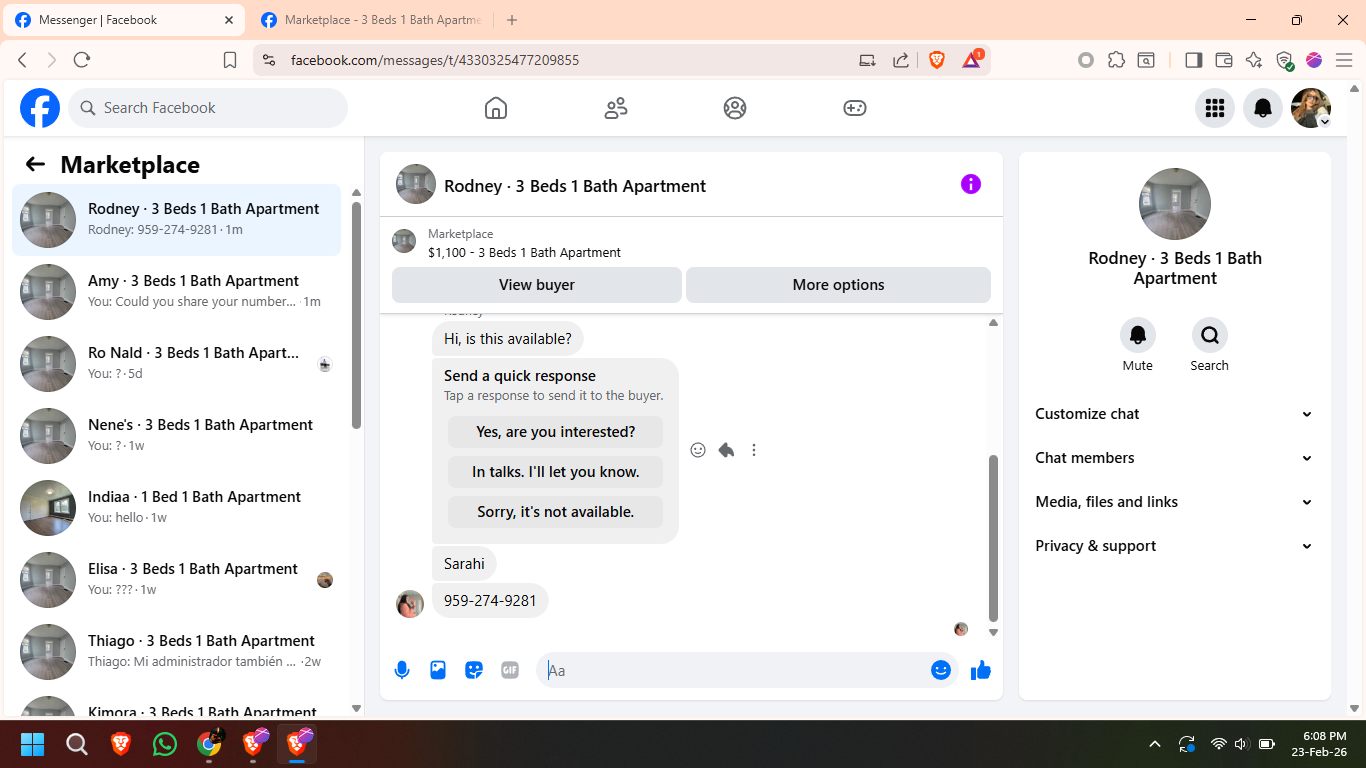This screenshot has width=1366, height=768.
Task: Expand the Customize chat section
Action: pos(1175,414)
